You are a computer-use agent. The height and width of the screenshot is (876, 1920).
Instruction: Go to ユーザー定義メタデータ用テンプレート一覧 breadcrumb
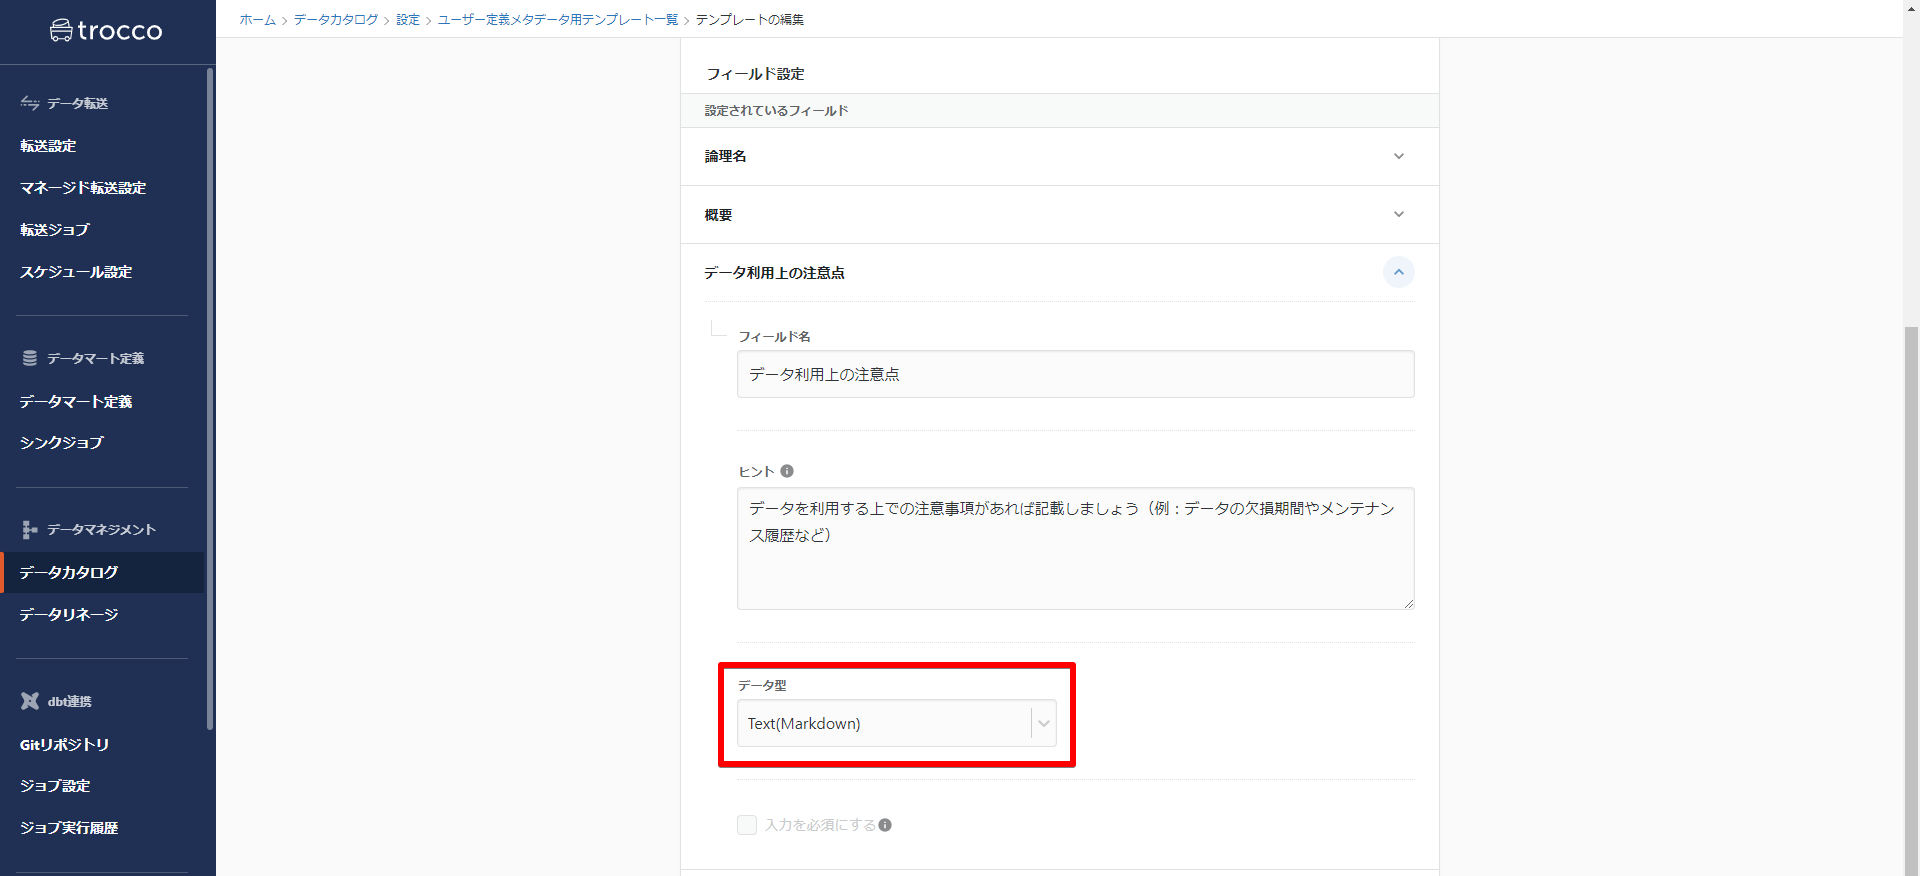tap(558, 20)
